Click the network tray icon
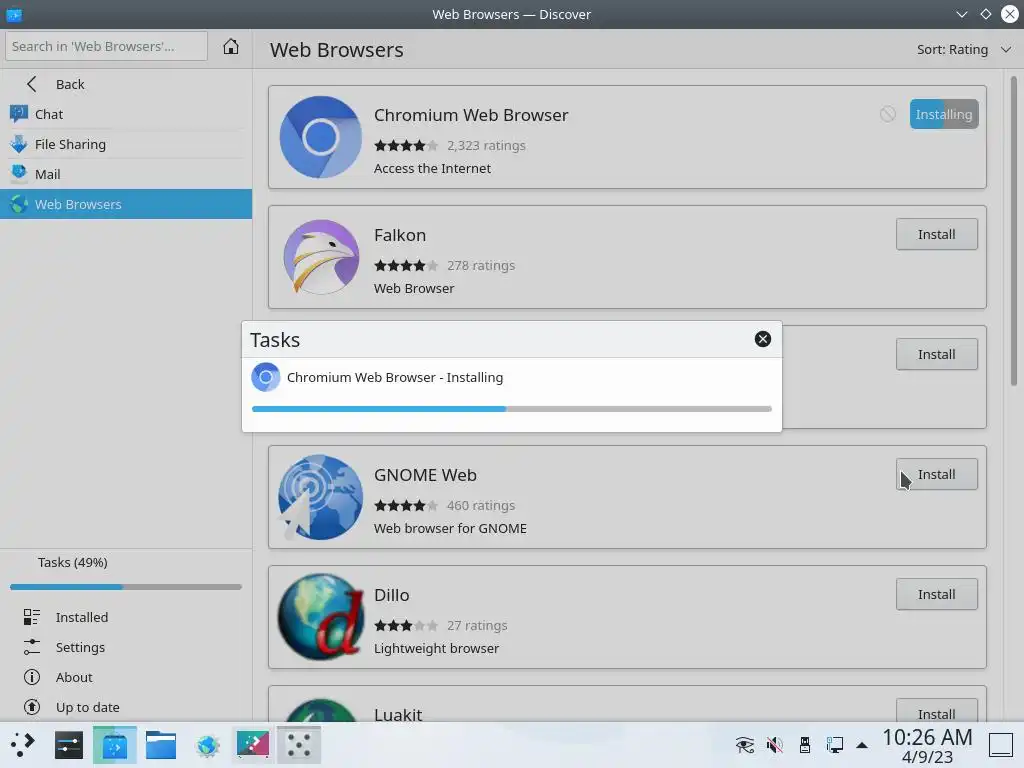The width and height of the screenshot is (1024, 768). (835, 744)
